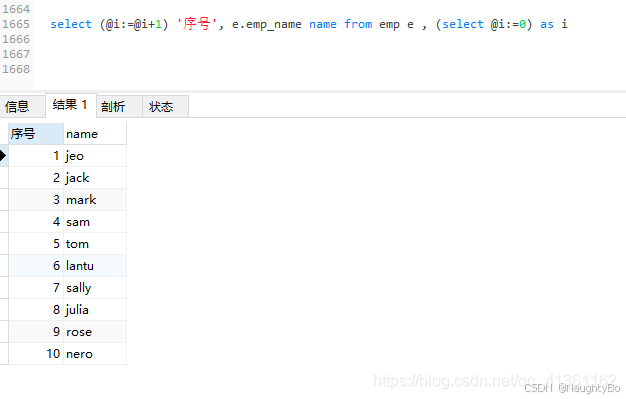The image size is (626, 399).
Task: Click the row indicator arrow beside jeo
Action: point(3,155)
